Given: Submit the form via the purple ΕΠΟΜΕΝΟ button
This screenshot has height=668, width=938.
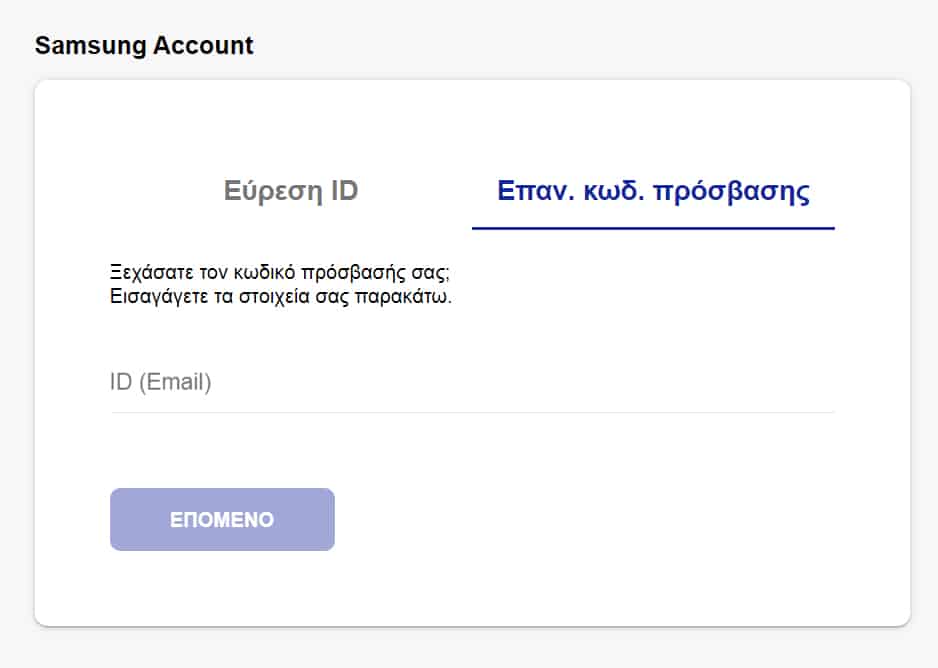Looking at the screenshot, I should (222, 520).
